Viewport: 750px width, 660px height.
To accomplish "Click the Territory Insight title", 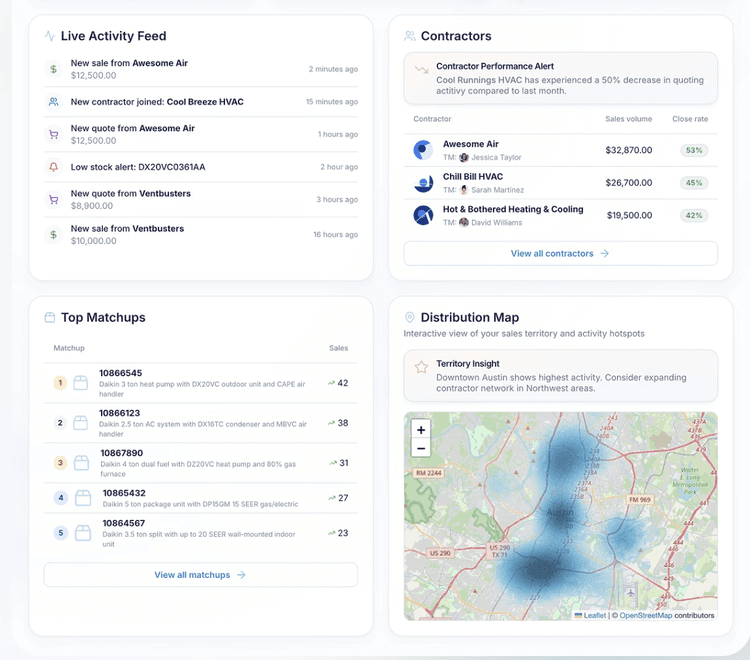I will click(468, 363).
